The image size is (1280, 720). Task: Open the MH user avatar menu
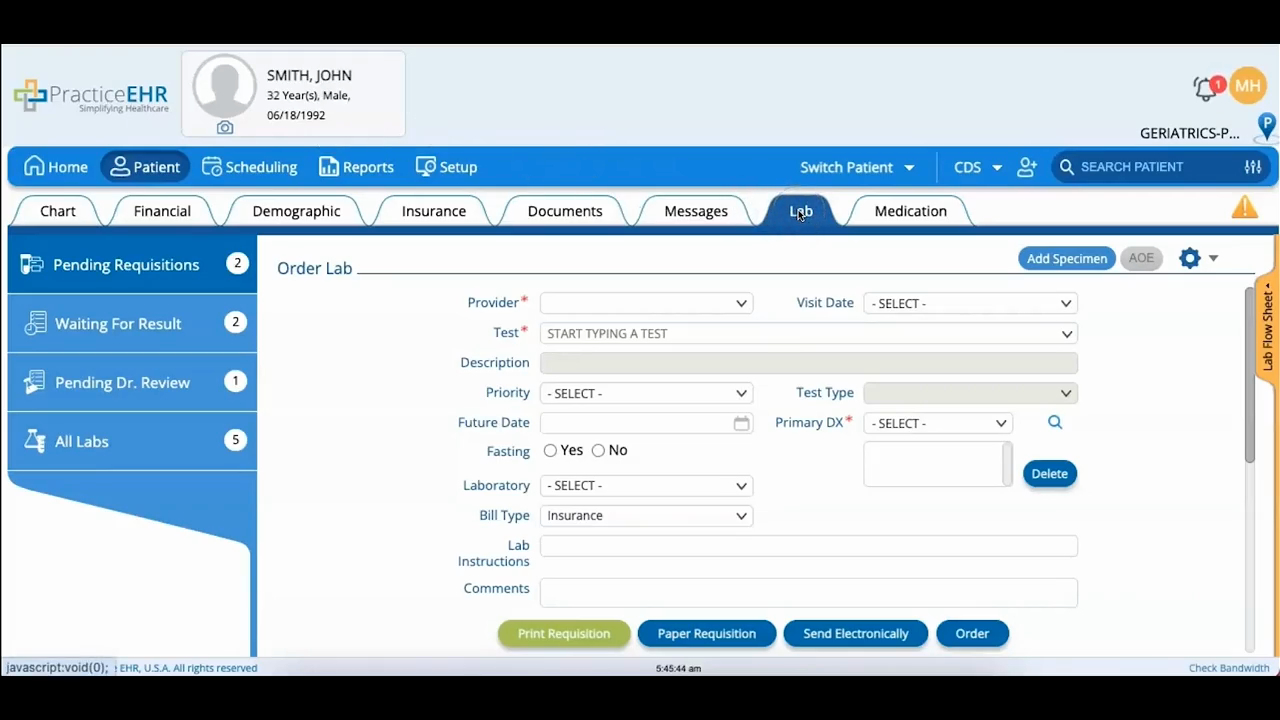pyautogui.click(x=1248, y=86)
